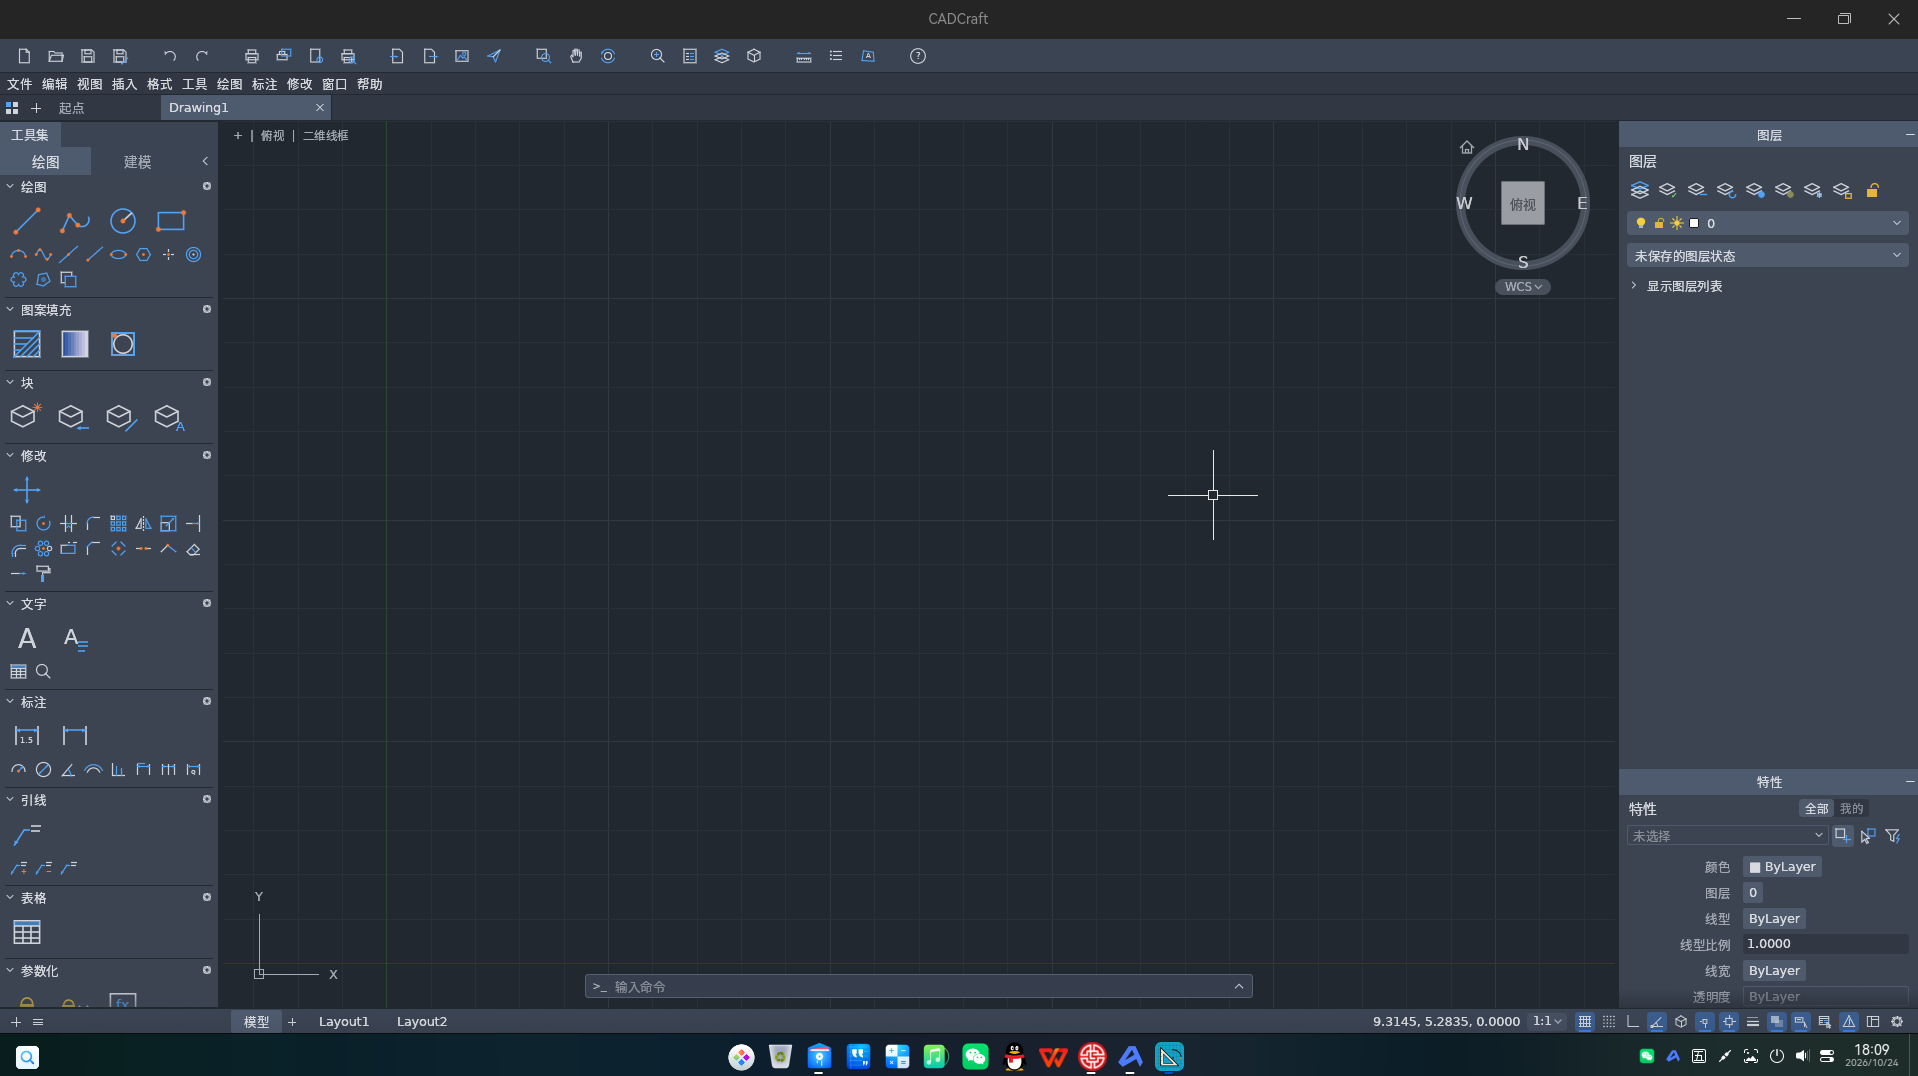Select the leader line tool
The image size is (1918, 1076).
[x=27, y=834]
